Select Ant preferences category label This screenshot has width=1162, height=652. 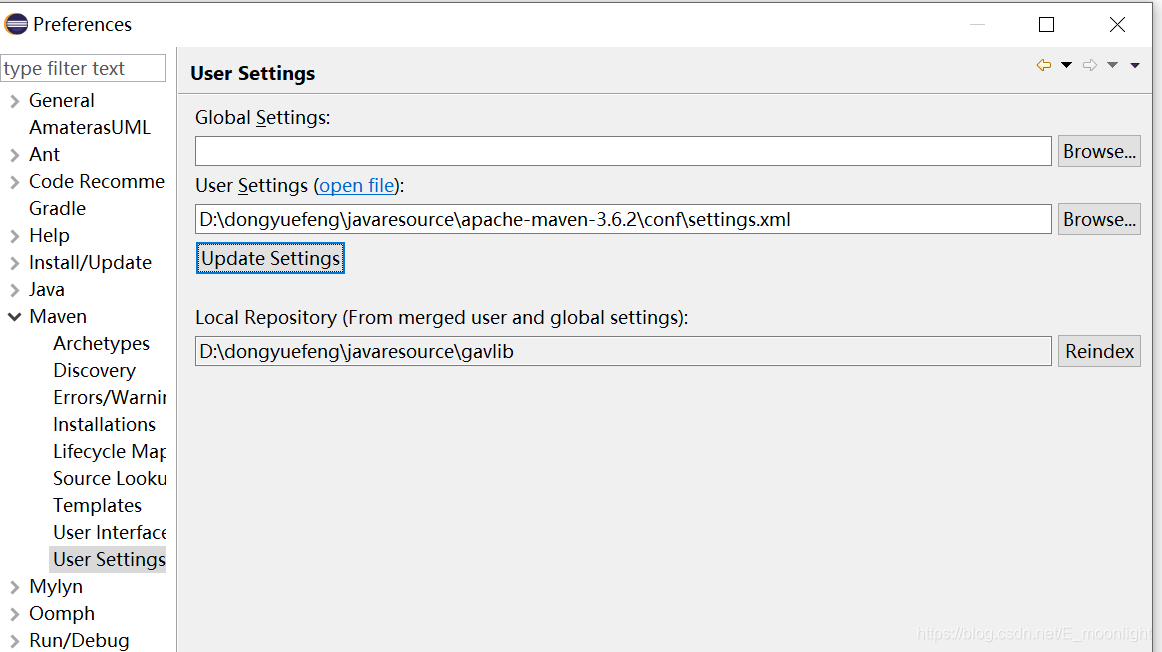coord(44,154)
